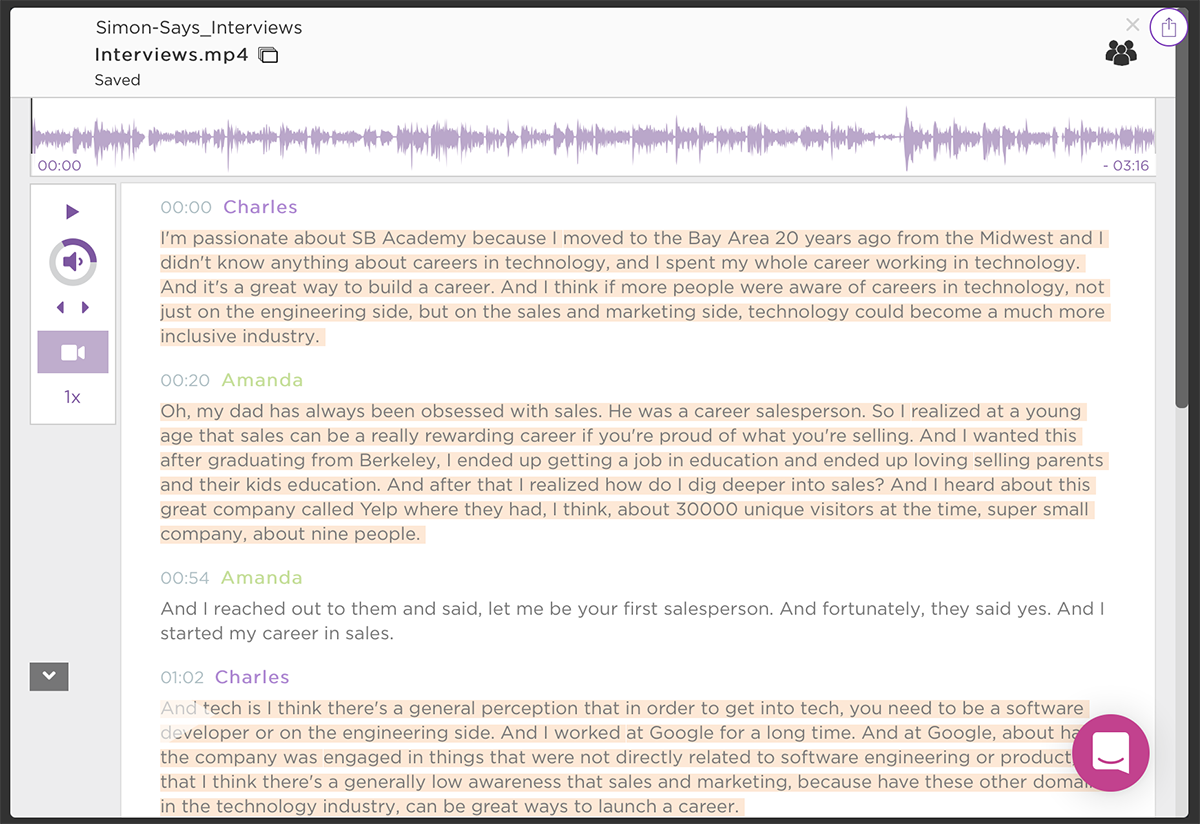Toggle the video preview on or off

pyautogui.click(x=72, y=351)
